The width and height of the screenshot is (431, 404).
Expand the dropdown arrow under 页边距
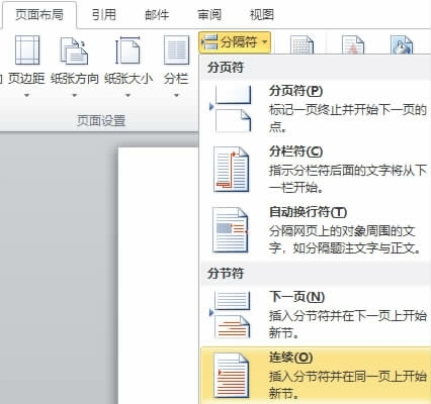point(27,95)
